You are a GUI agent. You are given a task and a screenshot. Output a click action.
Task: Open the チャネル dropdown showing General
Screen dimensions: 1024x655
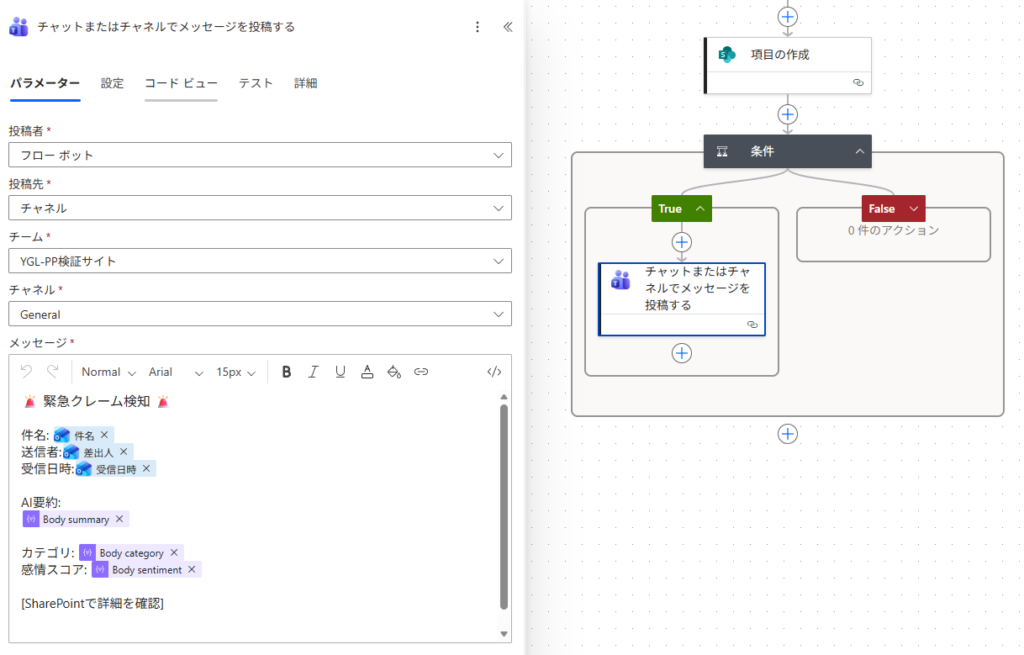click(x=260, y=314)
